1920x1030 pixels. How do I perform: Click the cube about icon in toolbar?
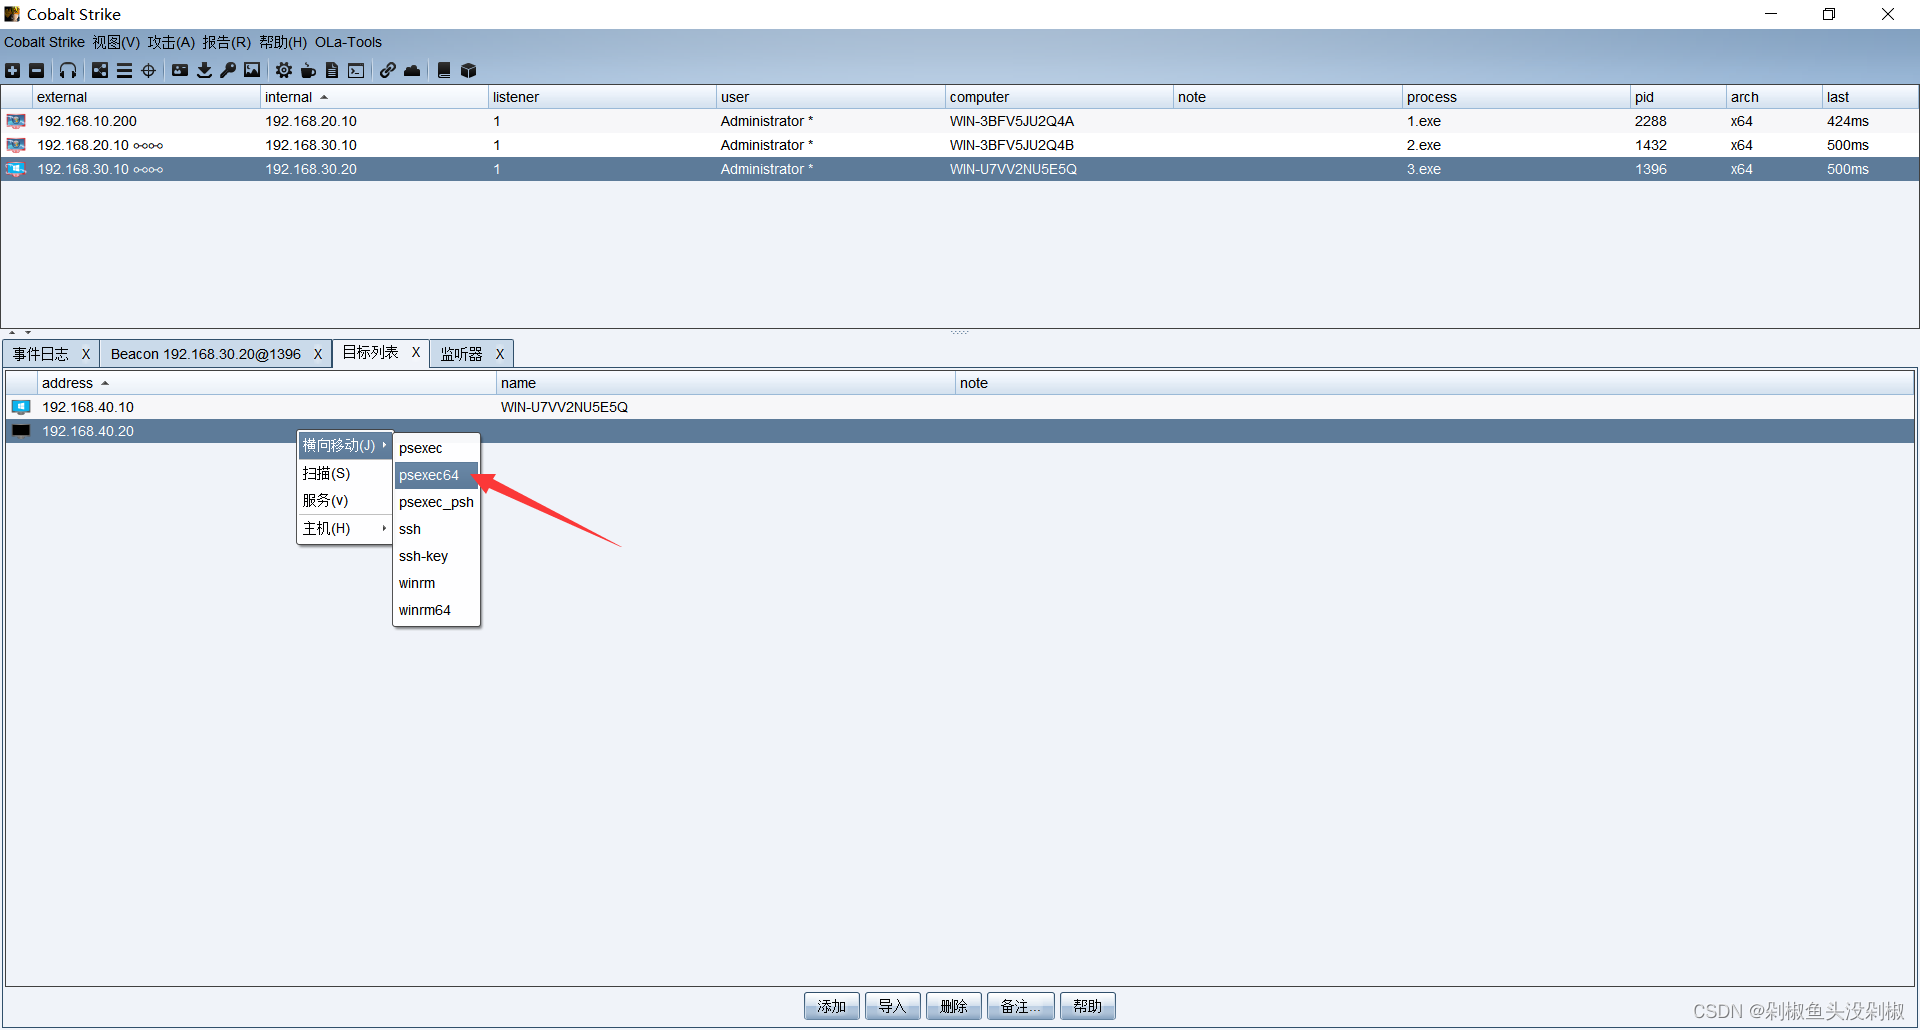(468, 70)
